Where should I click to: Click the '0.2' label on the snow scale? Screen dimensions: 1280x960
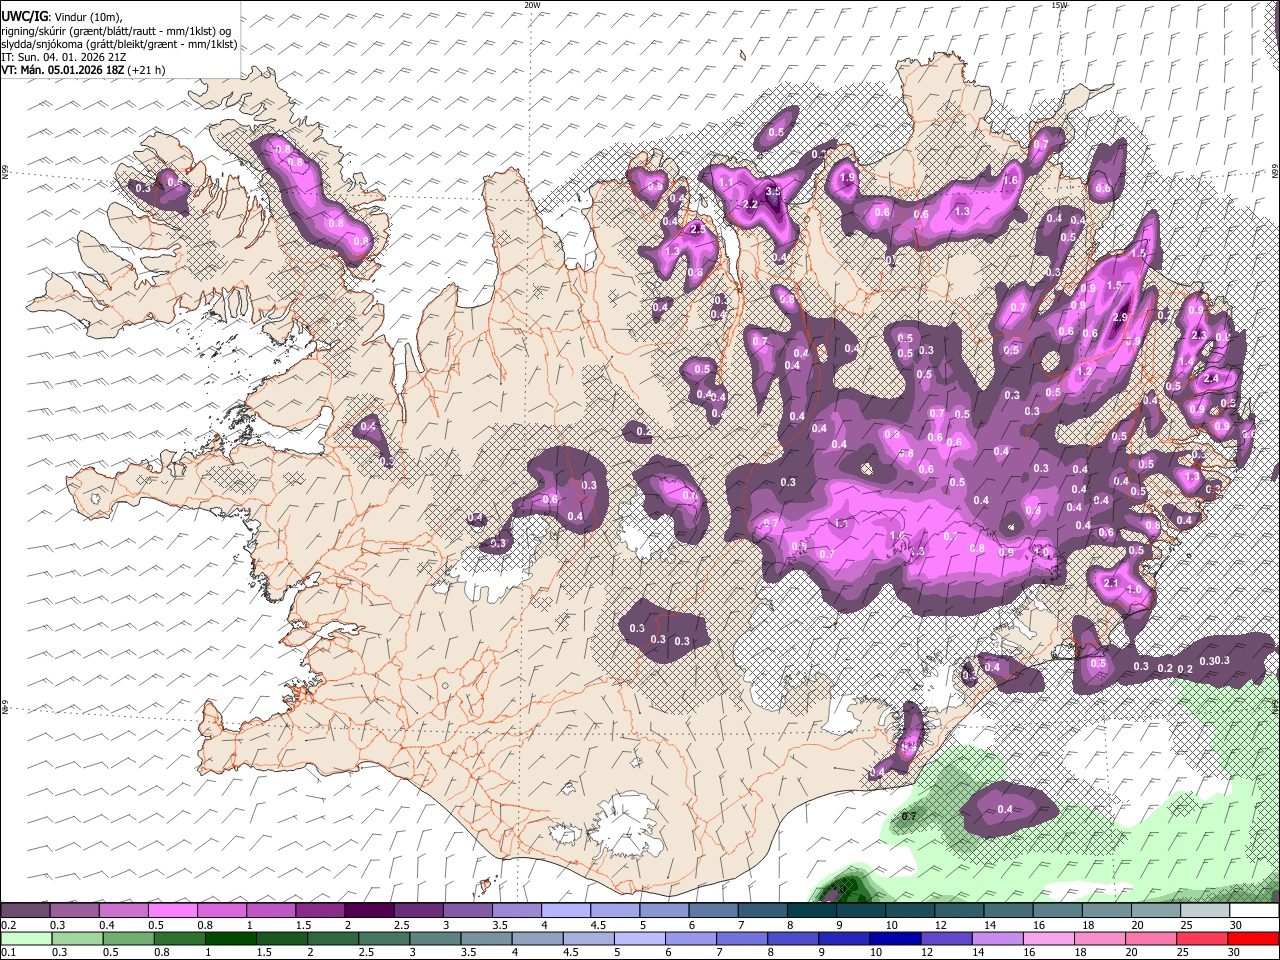click(8, 925)
